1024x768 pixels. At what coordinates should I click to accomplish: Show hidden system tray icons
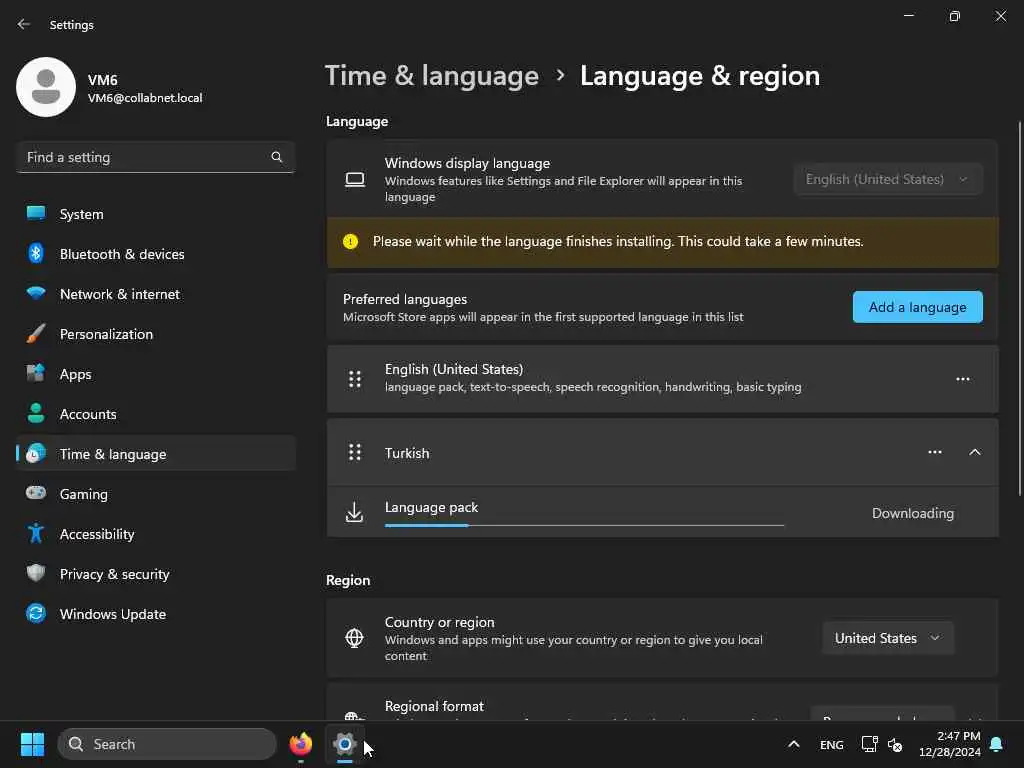[793, 744]
